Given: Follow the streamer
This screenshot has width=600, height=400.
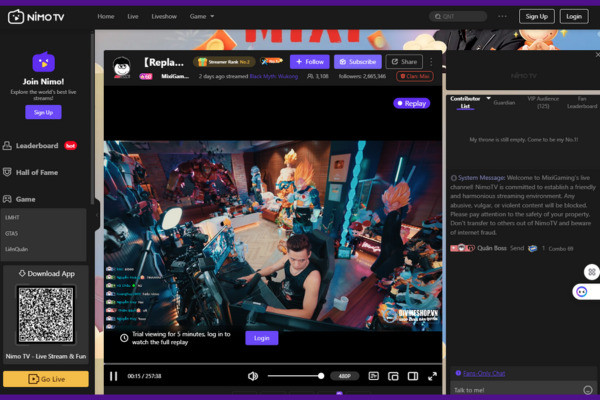Looking at the screenshot, I should click(310, 62).
